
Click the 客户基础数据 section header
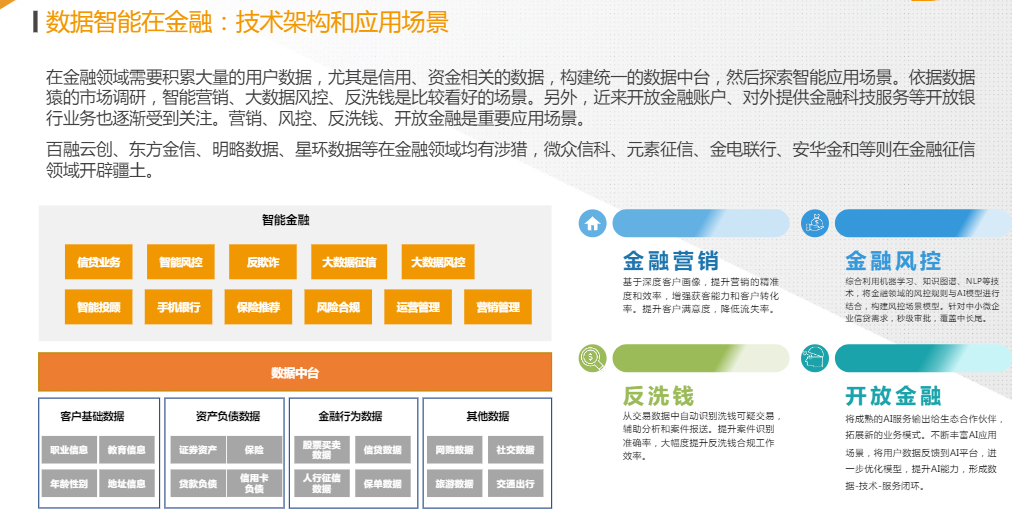92,416
